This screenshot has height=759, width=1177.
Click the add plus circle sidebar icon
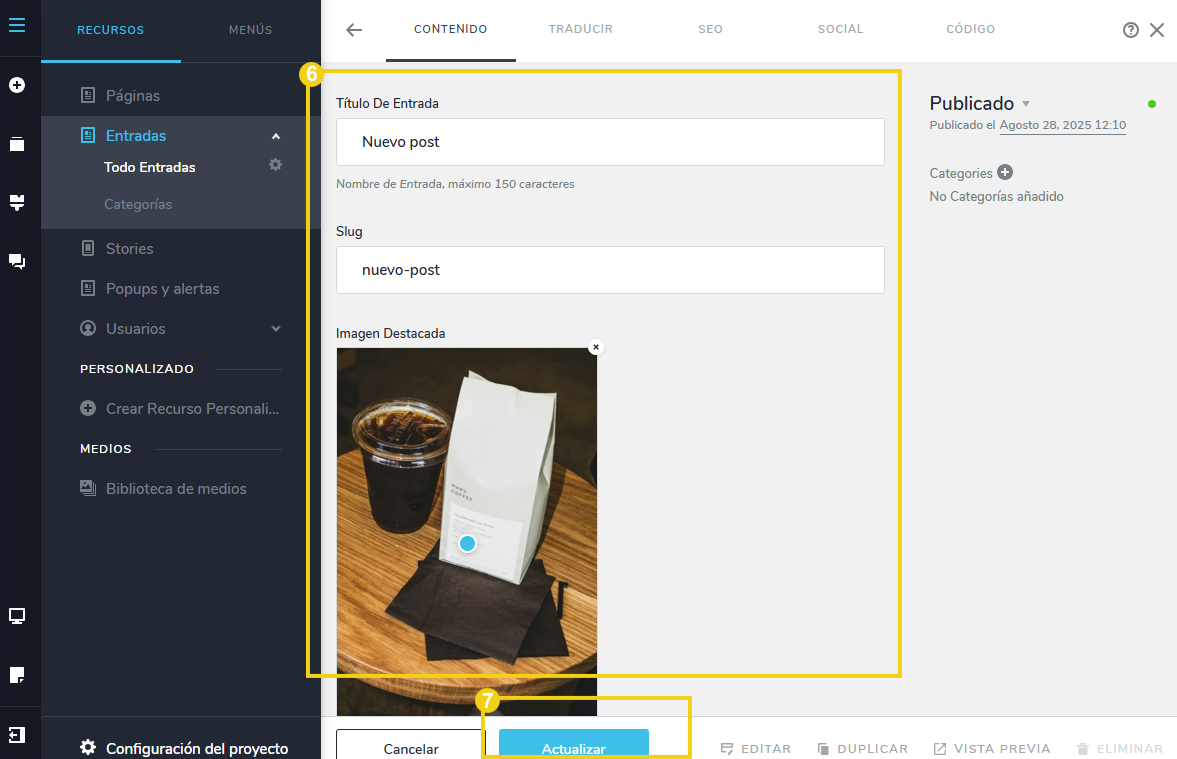point(17,85)
